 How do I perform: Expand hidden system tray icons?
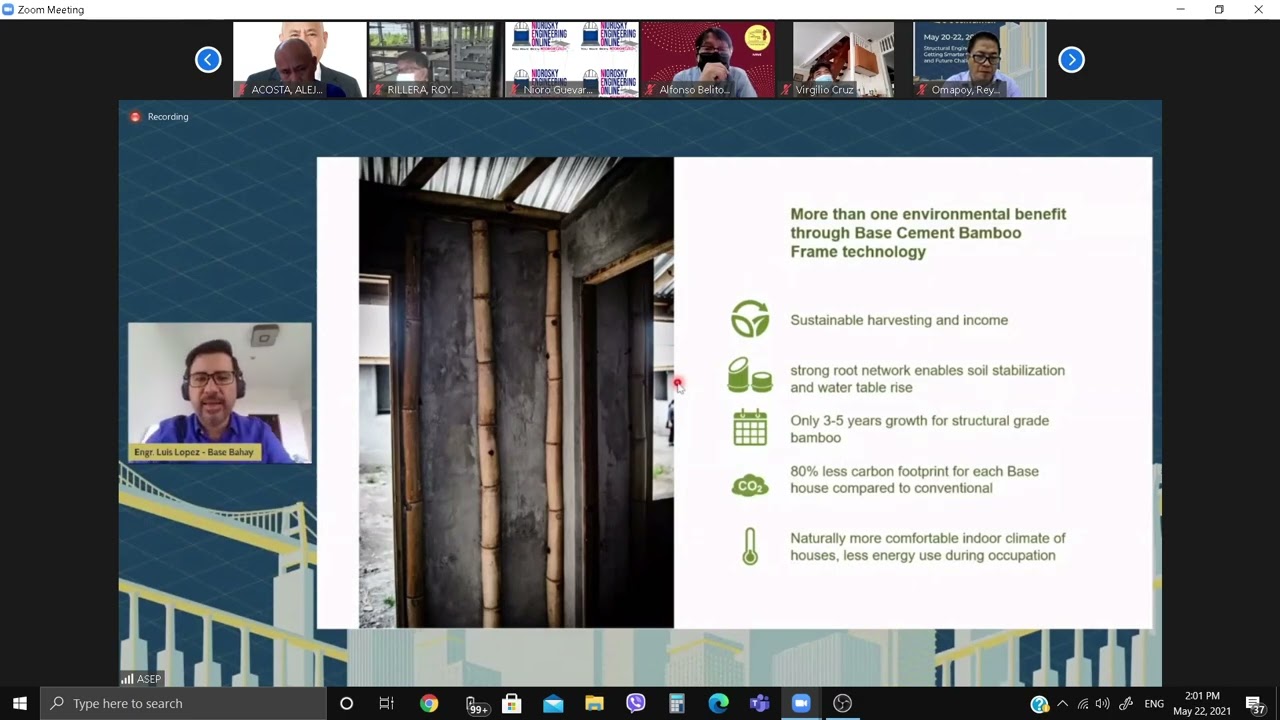click(1062, 704)
